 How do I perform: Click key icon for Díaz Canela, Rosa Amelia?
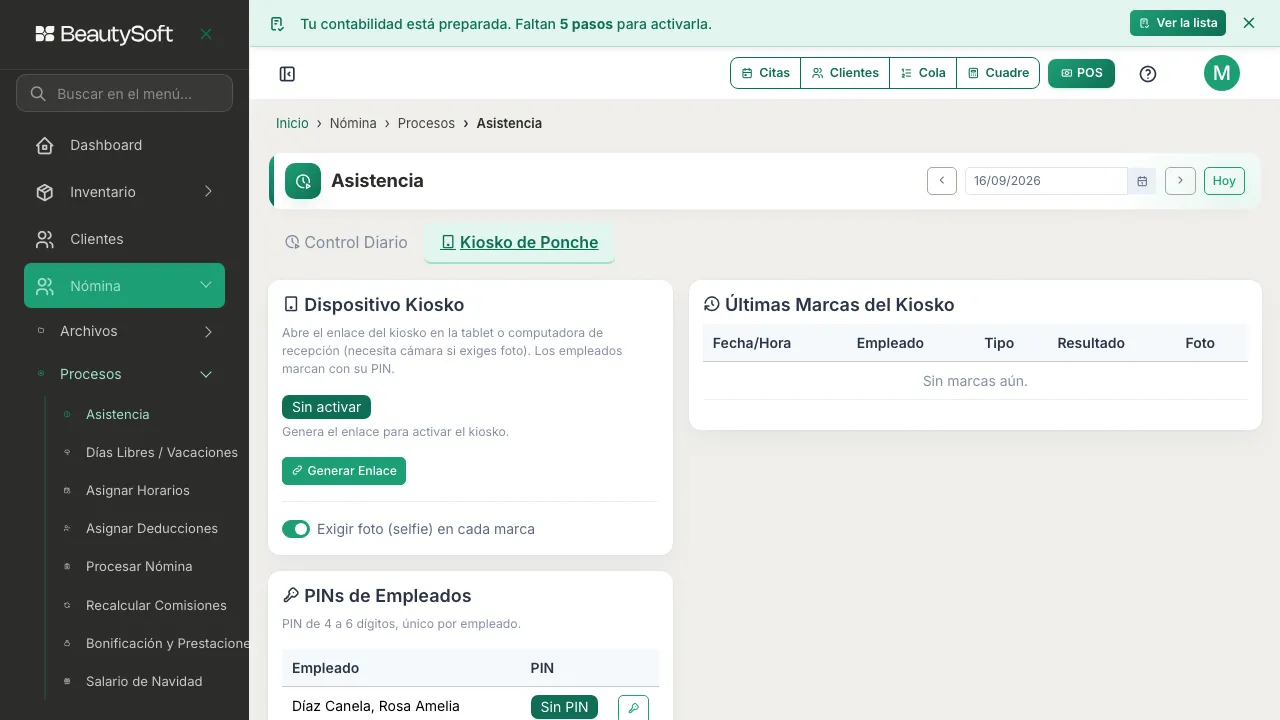coord(634,708)
